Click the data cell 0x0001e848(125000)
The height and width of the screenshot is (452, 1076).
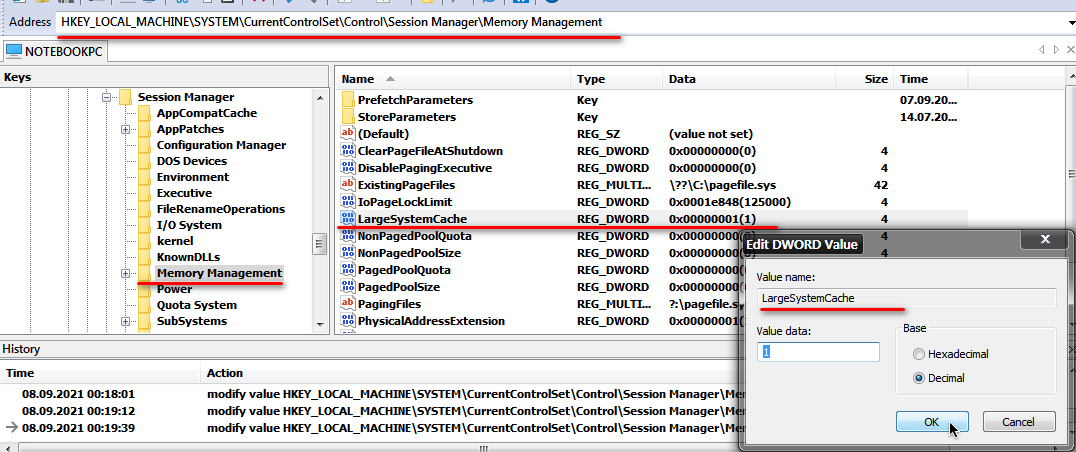(730, 202)
